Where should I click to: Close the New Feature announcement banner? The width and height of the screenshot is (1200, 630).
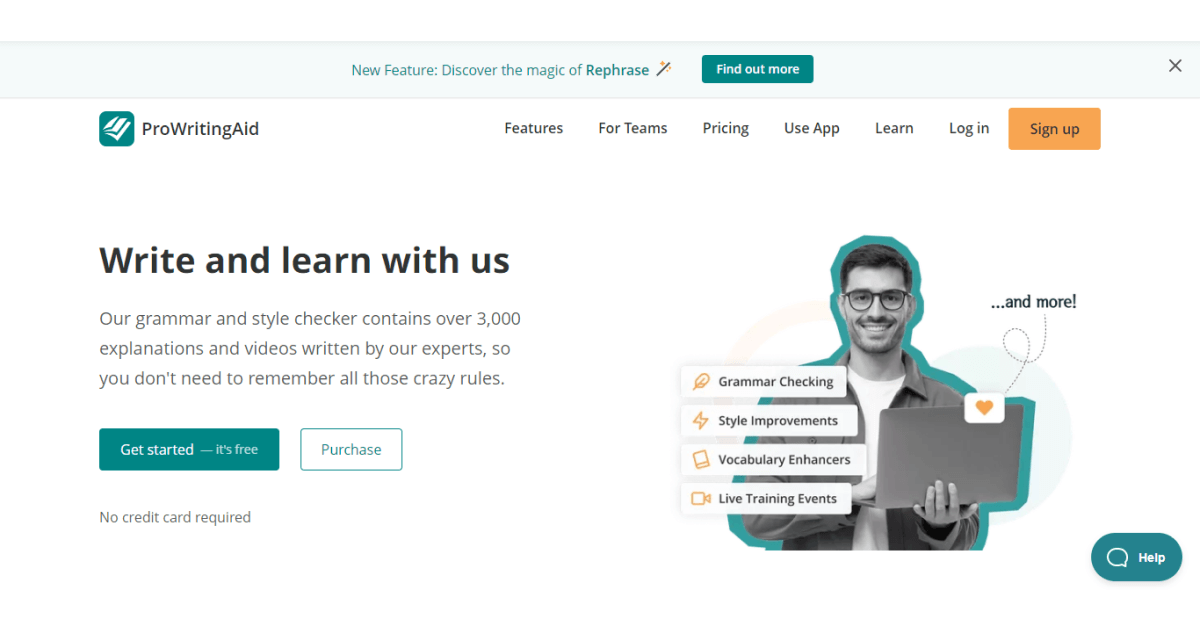tap(1175, 66)
